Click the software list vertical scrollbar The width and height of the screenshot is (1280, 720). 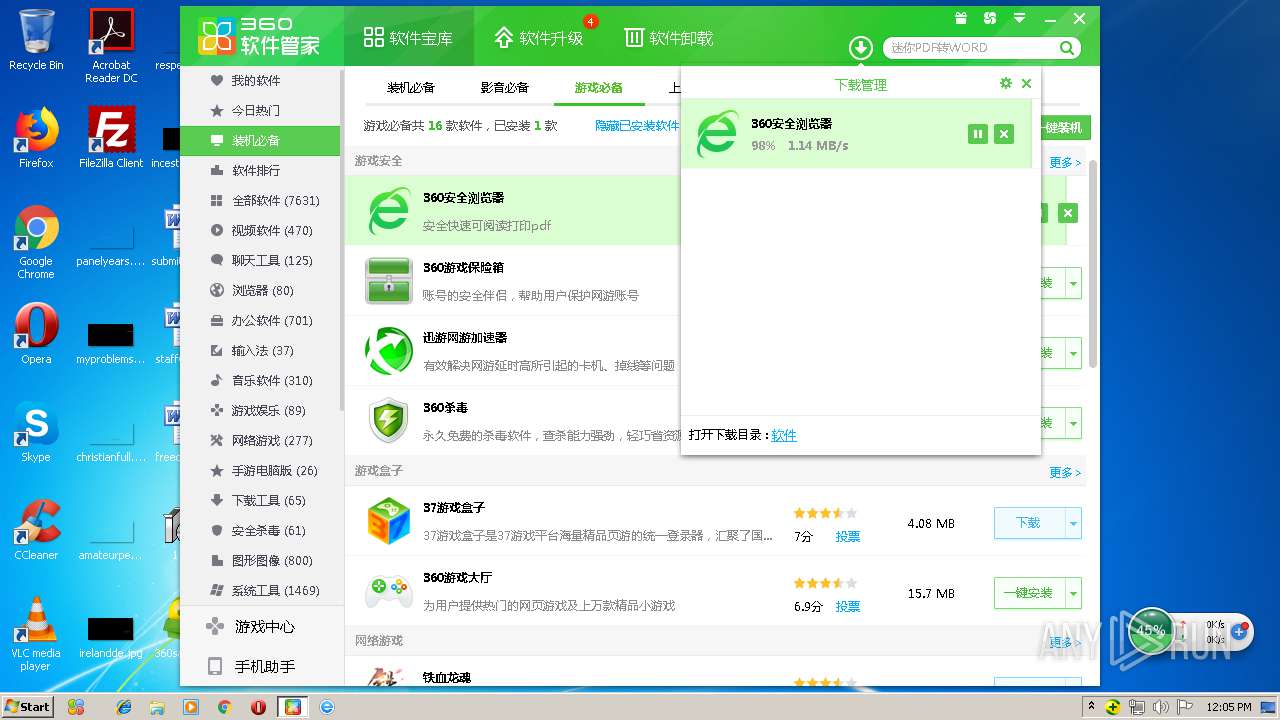(1093, 263)
